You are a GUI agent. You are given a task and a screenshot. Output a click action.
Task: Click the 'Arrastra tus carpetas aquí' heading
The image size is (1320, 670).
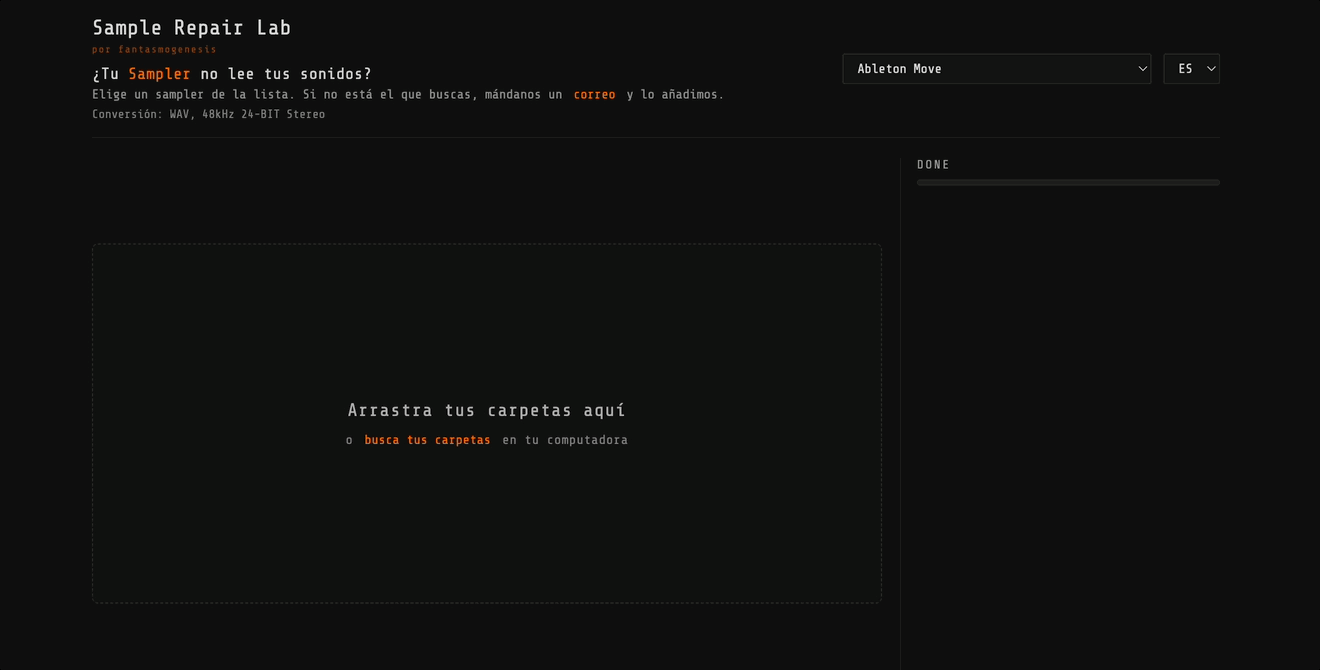coord(486,410)
